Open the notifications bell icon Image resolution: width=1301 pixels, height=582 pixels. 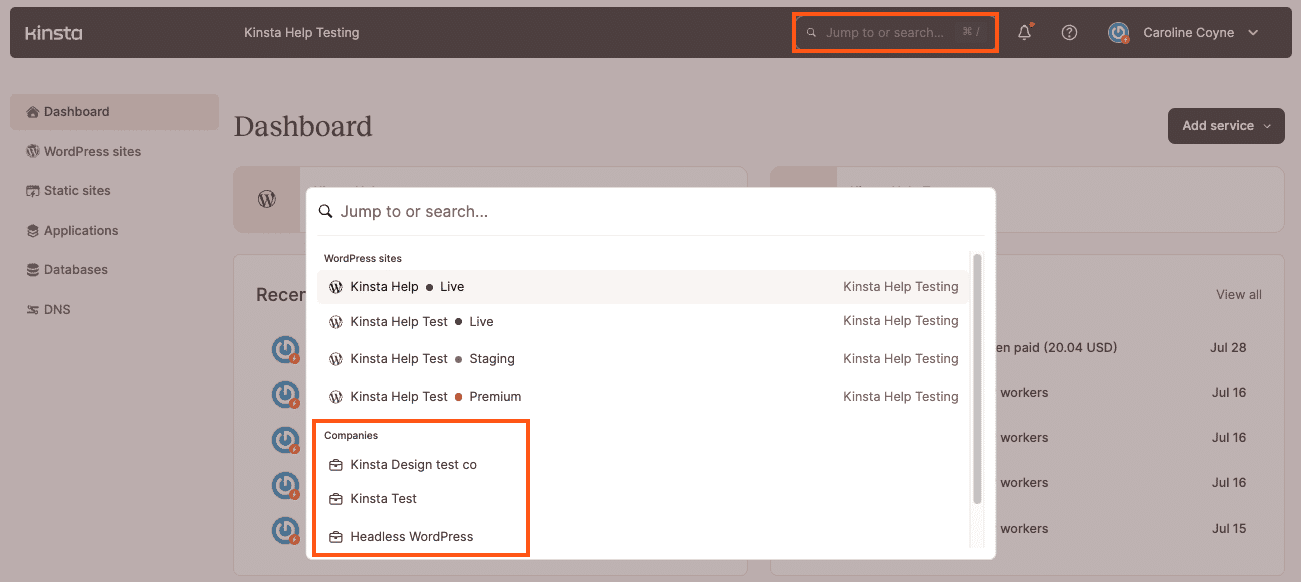tap(1024, 33)
